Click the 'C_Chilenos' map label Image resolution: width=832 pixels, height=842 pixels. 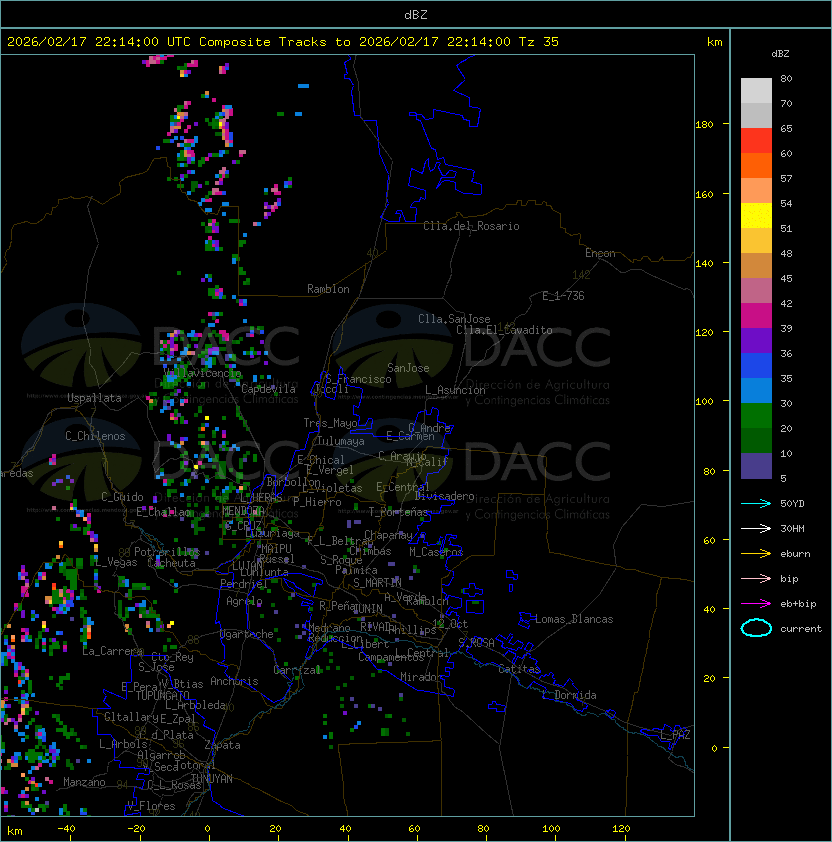pos(95,436)
